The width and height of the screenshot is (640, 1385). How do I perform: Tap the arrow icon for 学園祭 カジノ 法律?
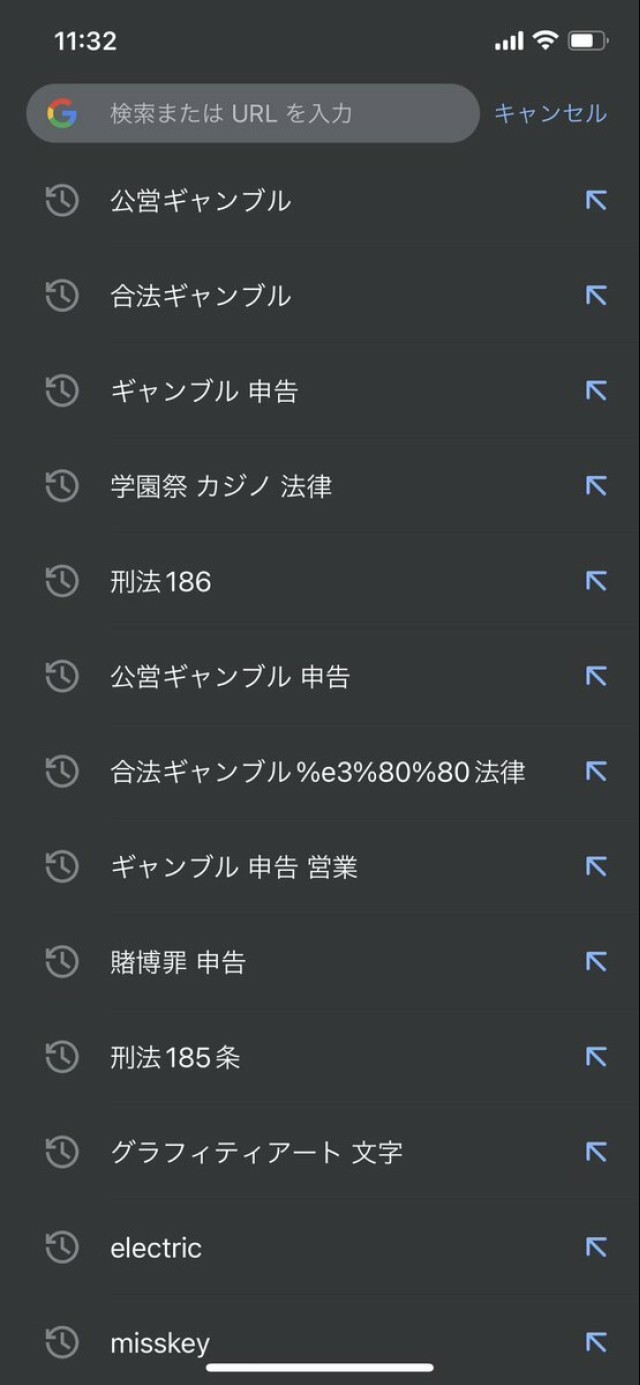[x=596, y=487]
